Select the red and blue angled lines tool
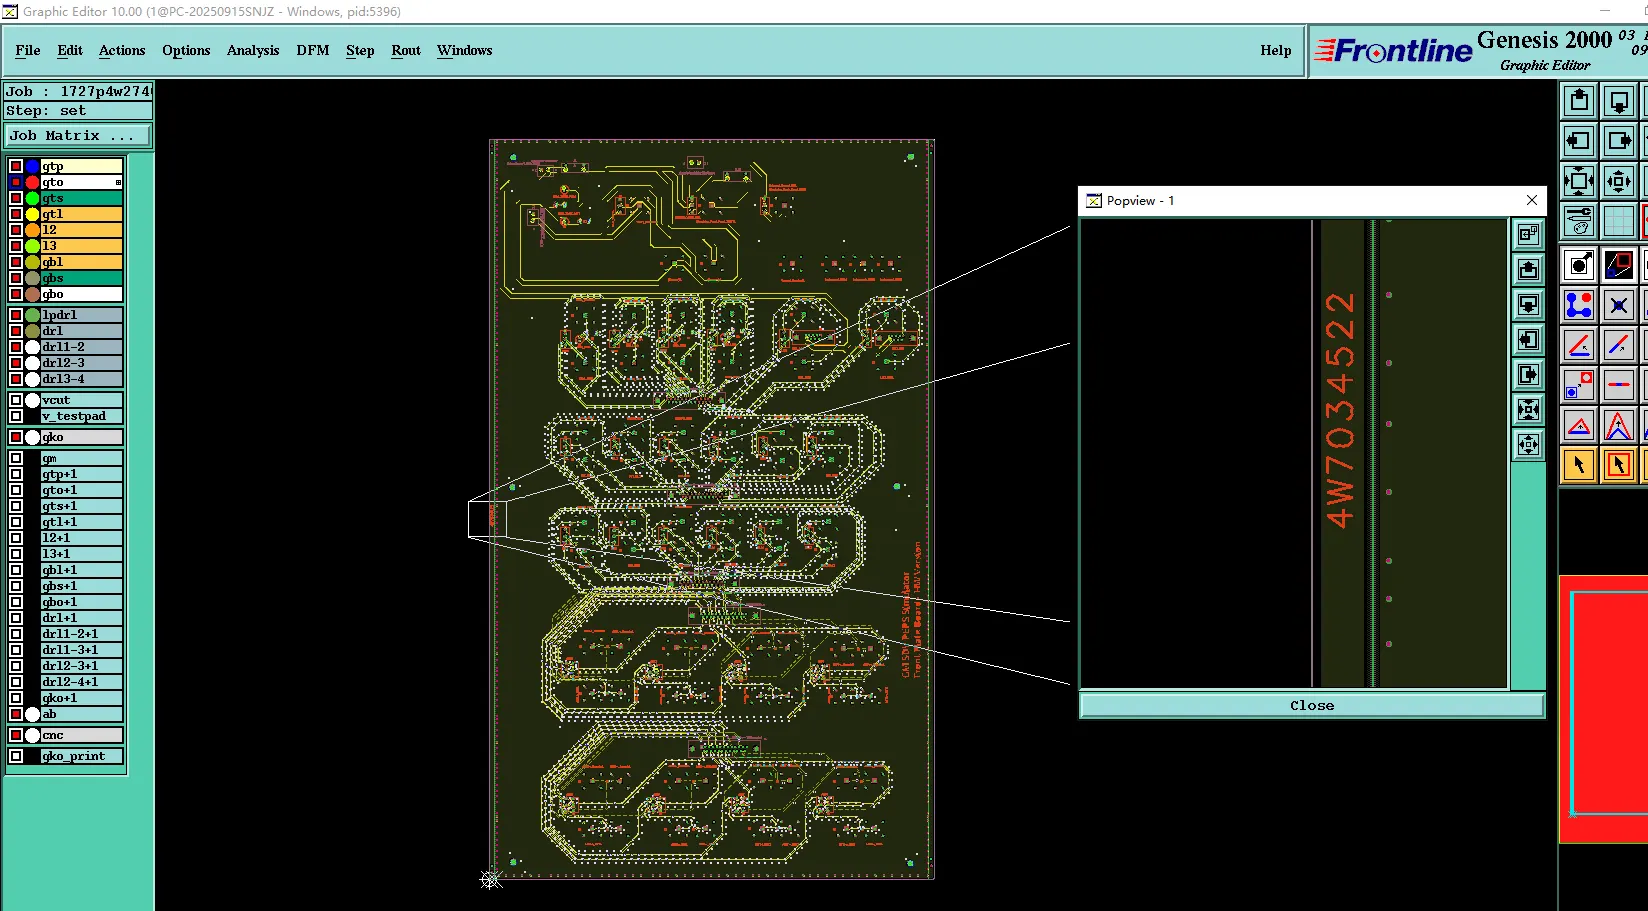This screenshot has width=1648, height=911. point(1579,345)
